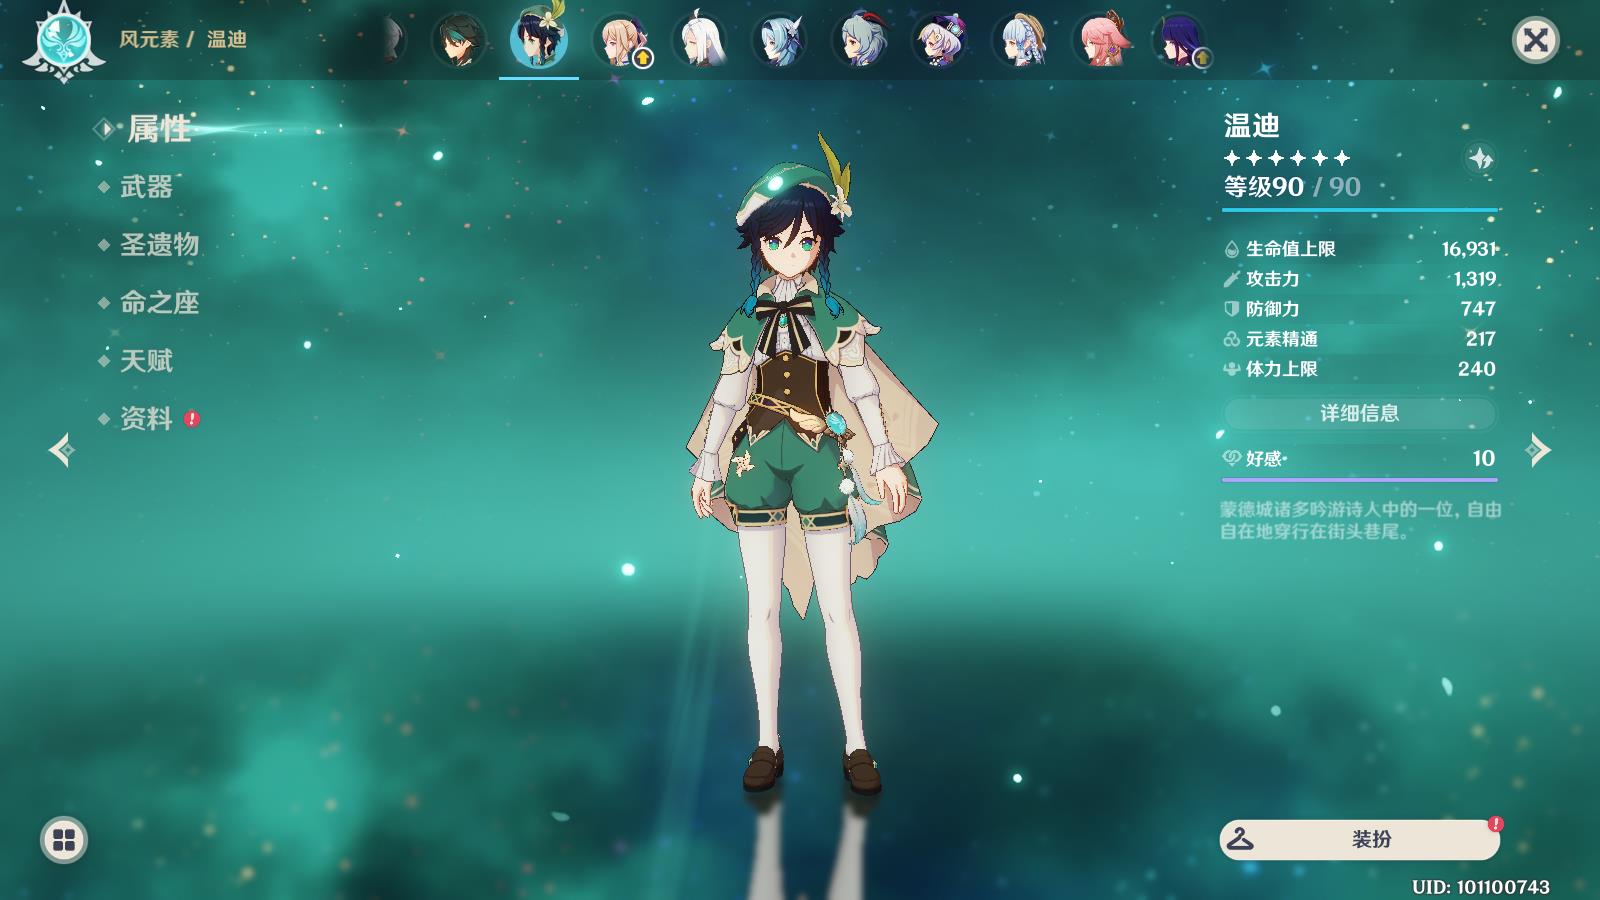Screen dimensions: 1600x900
Task: Switch to Shenhe's white-haired portrait
Action: pos(699,41)
